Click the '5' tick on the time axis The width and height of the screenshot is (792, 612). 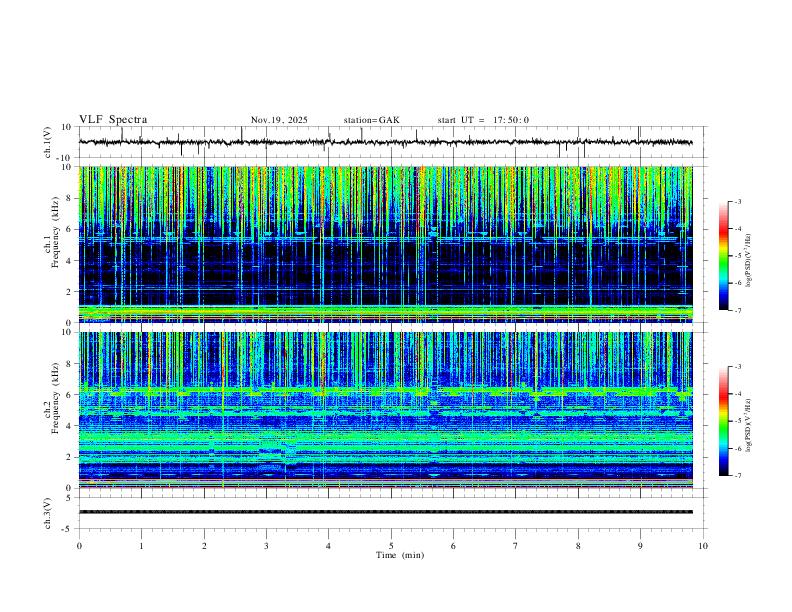pyautogui.click(x=391, y=546)
